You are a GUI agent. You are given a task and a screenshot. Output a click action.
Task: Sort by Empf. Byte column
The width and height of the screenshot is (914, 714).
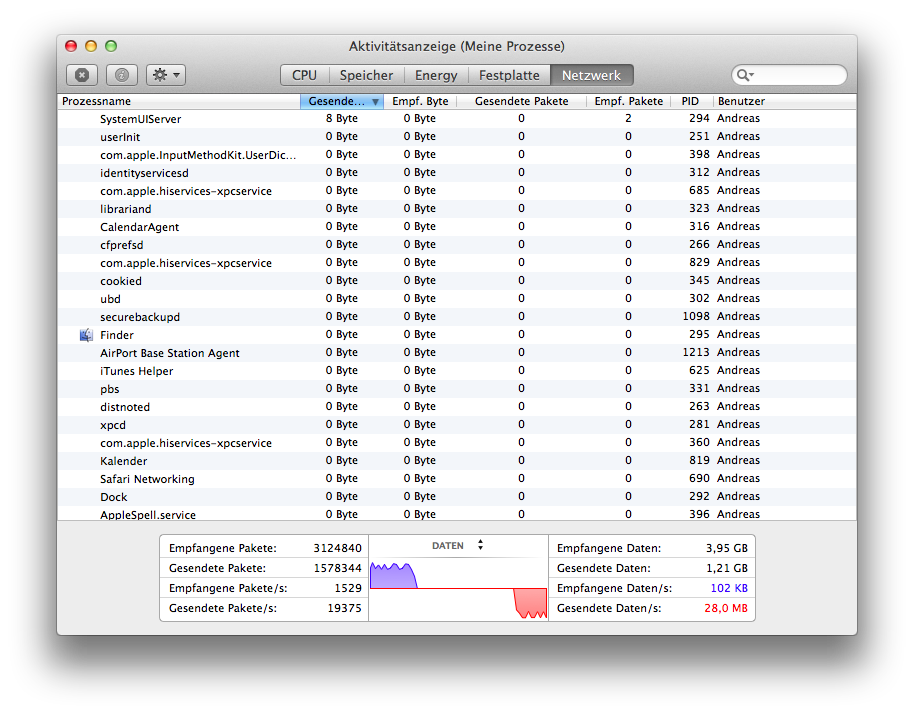tap(420, 101)
